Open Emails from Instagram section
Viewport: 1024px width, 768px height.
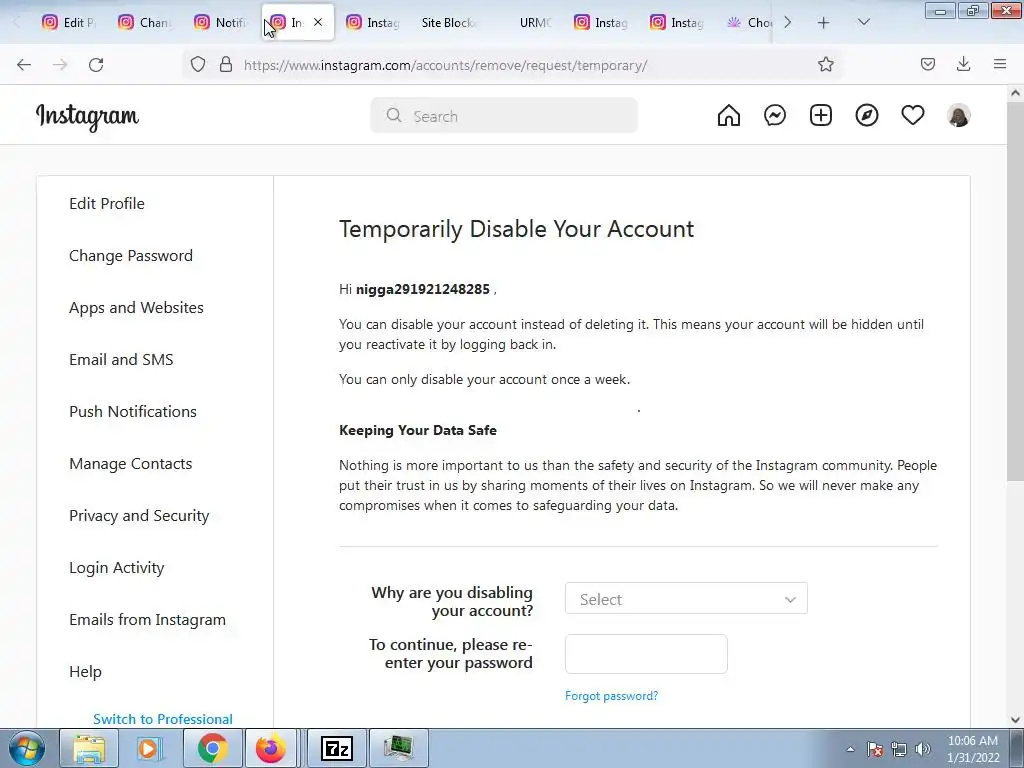pyautogui.click(x=148, y=620)
